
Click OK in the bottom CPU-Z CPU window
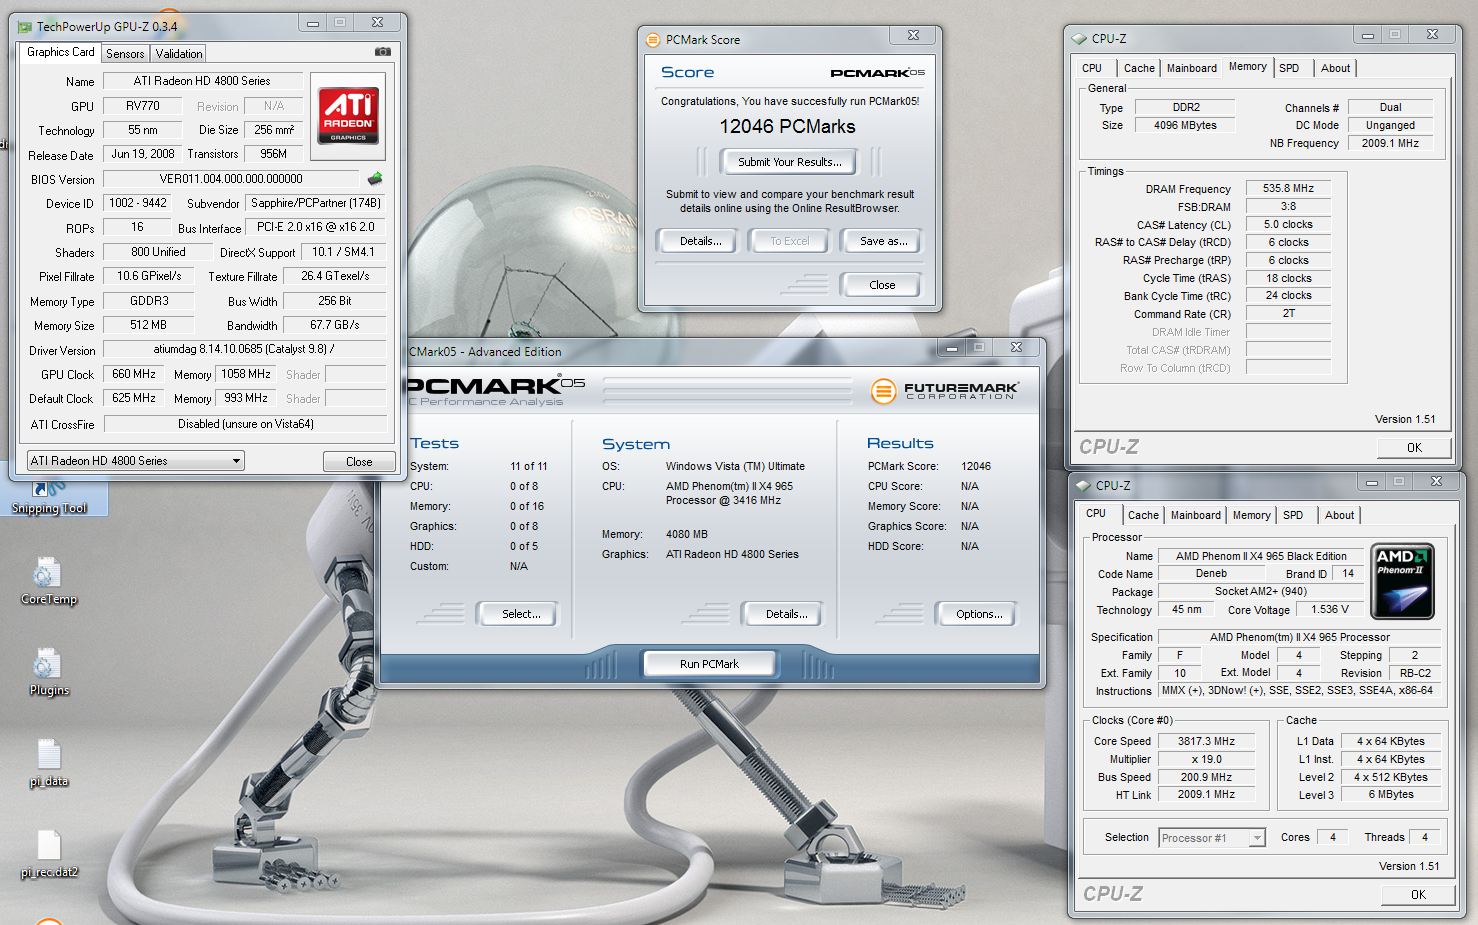1418,895
